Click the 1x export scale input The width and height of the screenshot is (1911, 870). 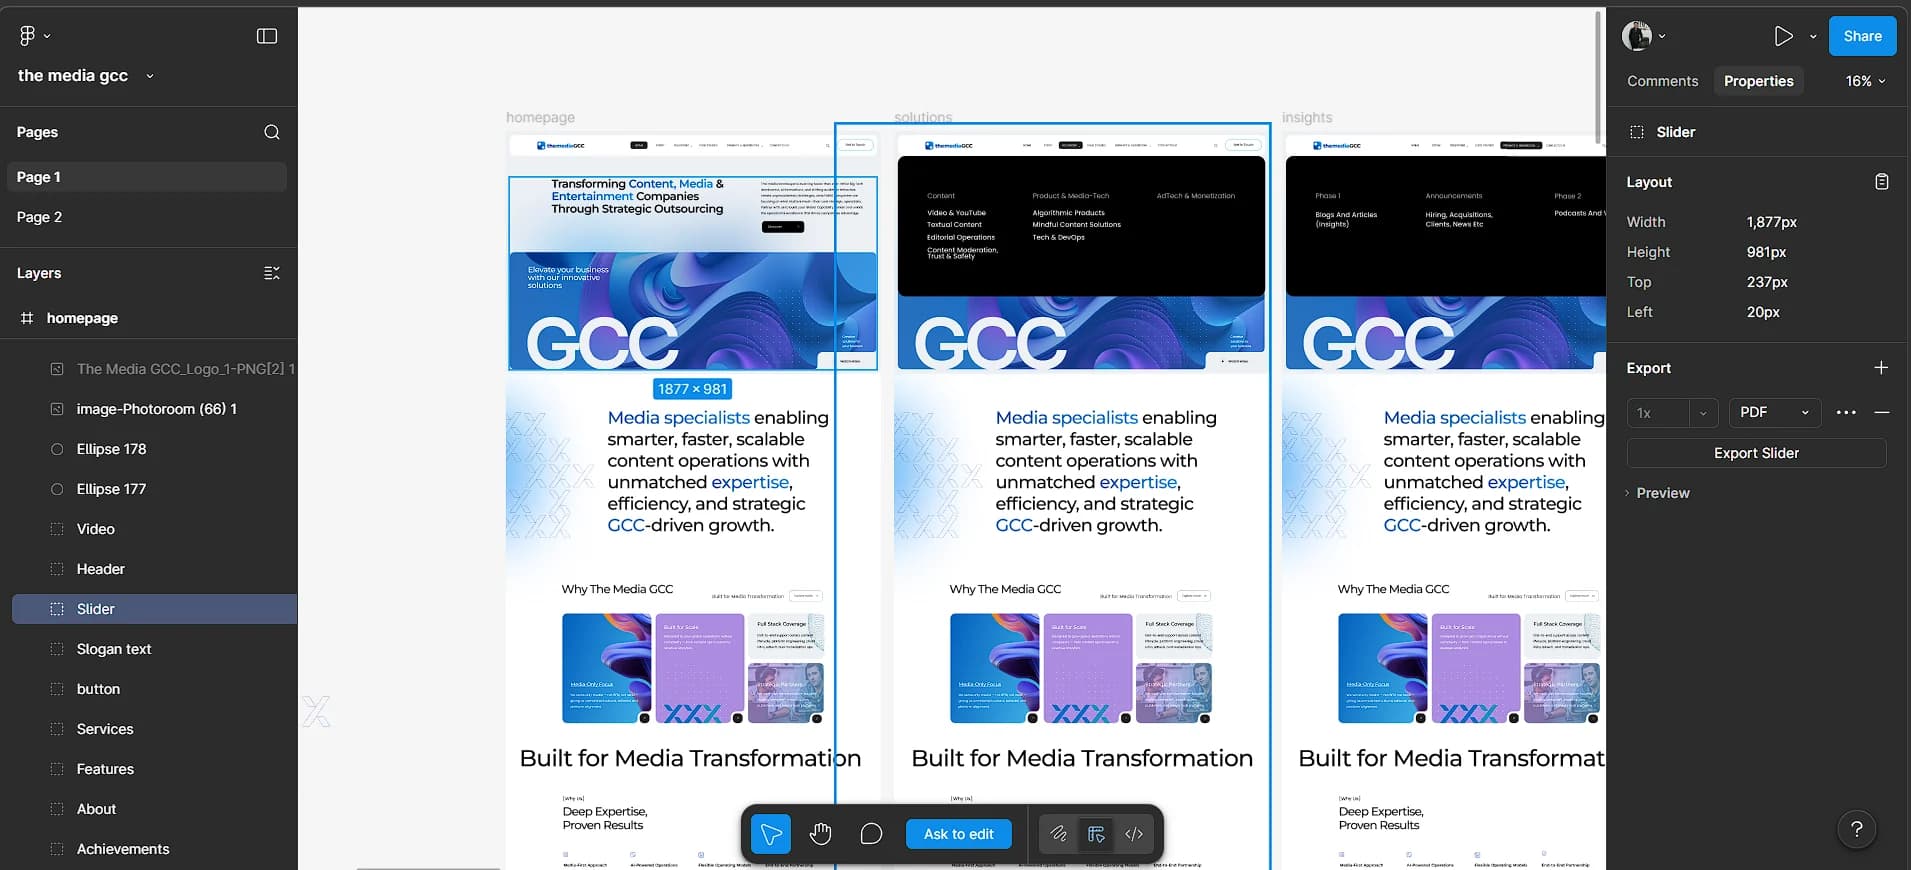1658,413
